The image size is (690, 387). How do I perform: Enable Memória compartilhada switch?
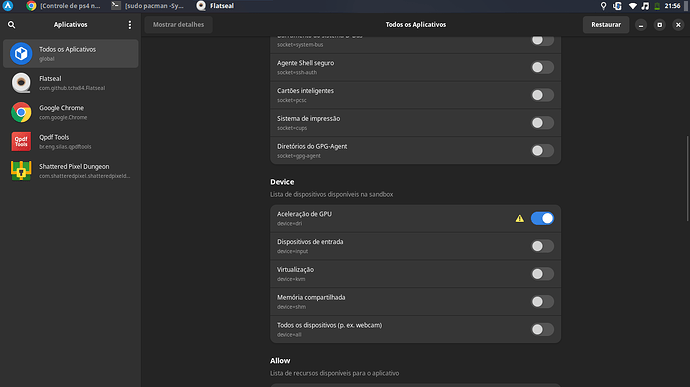click(x=542, y=302)
